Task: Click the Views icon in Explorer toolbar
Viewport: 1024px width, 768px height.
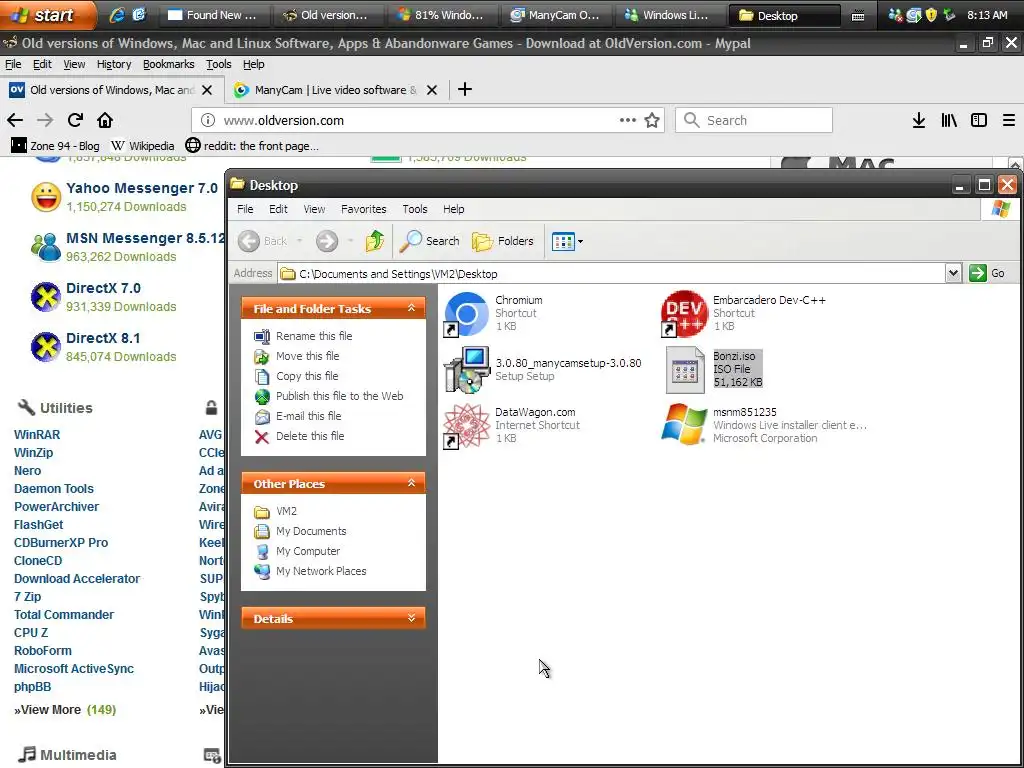Action: click(x=563, y=241)
